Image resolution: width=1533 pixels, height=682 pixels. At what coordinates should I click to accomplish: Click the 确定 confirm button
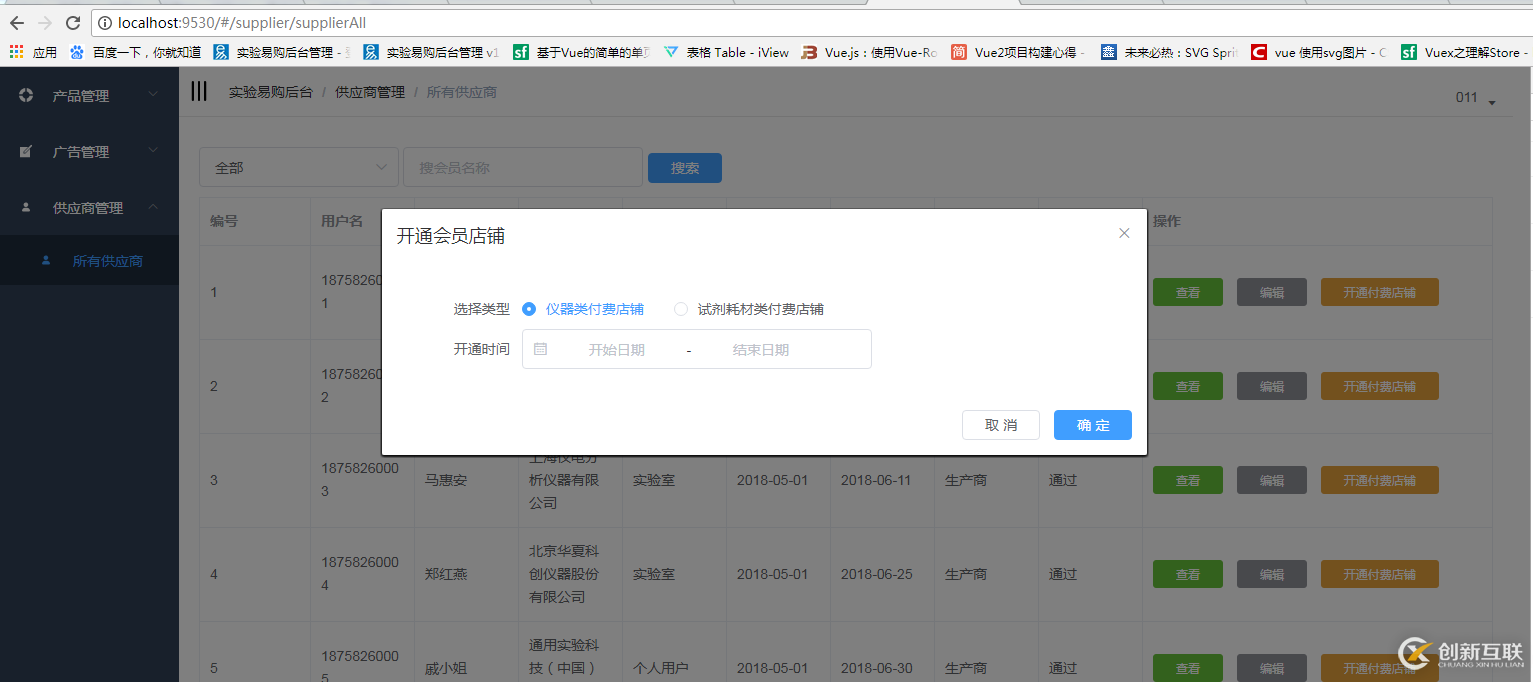pyautogui.click(x=1092, y=424)
